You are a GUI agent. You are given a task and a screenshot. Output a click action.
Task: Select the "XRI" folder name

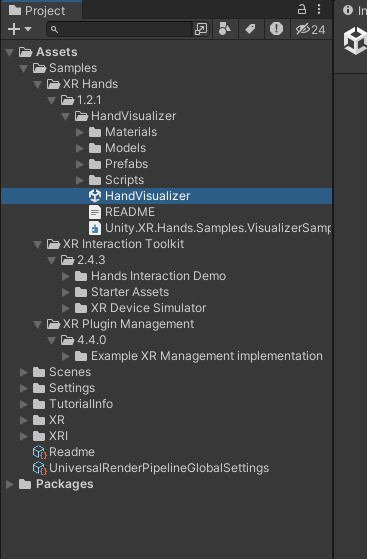pos(58,436)
